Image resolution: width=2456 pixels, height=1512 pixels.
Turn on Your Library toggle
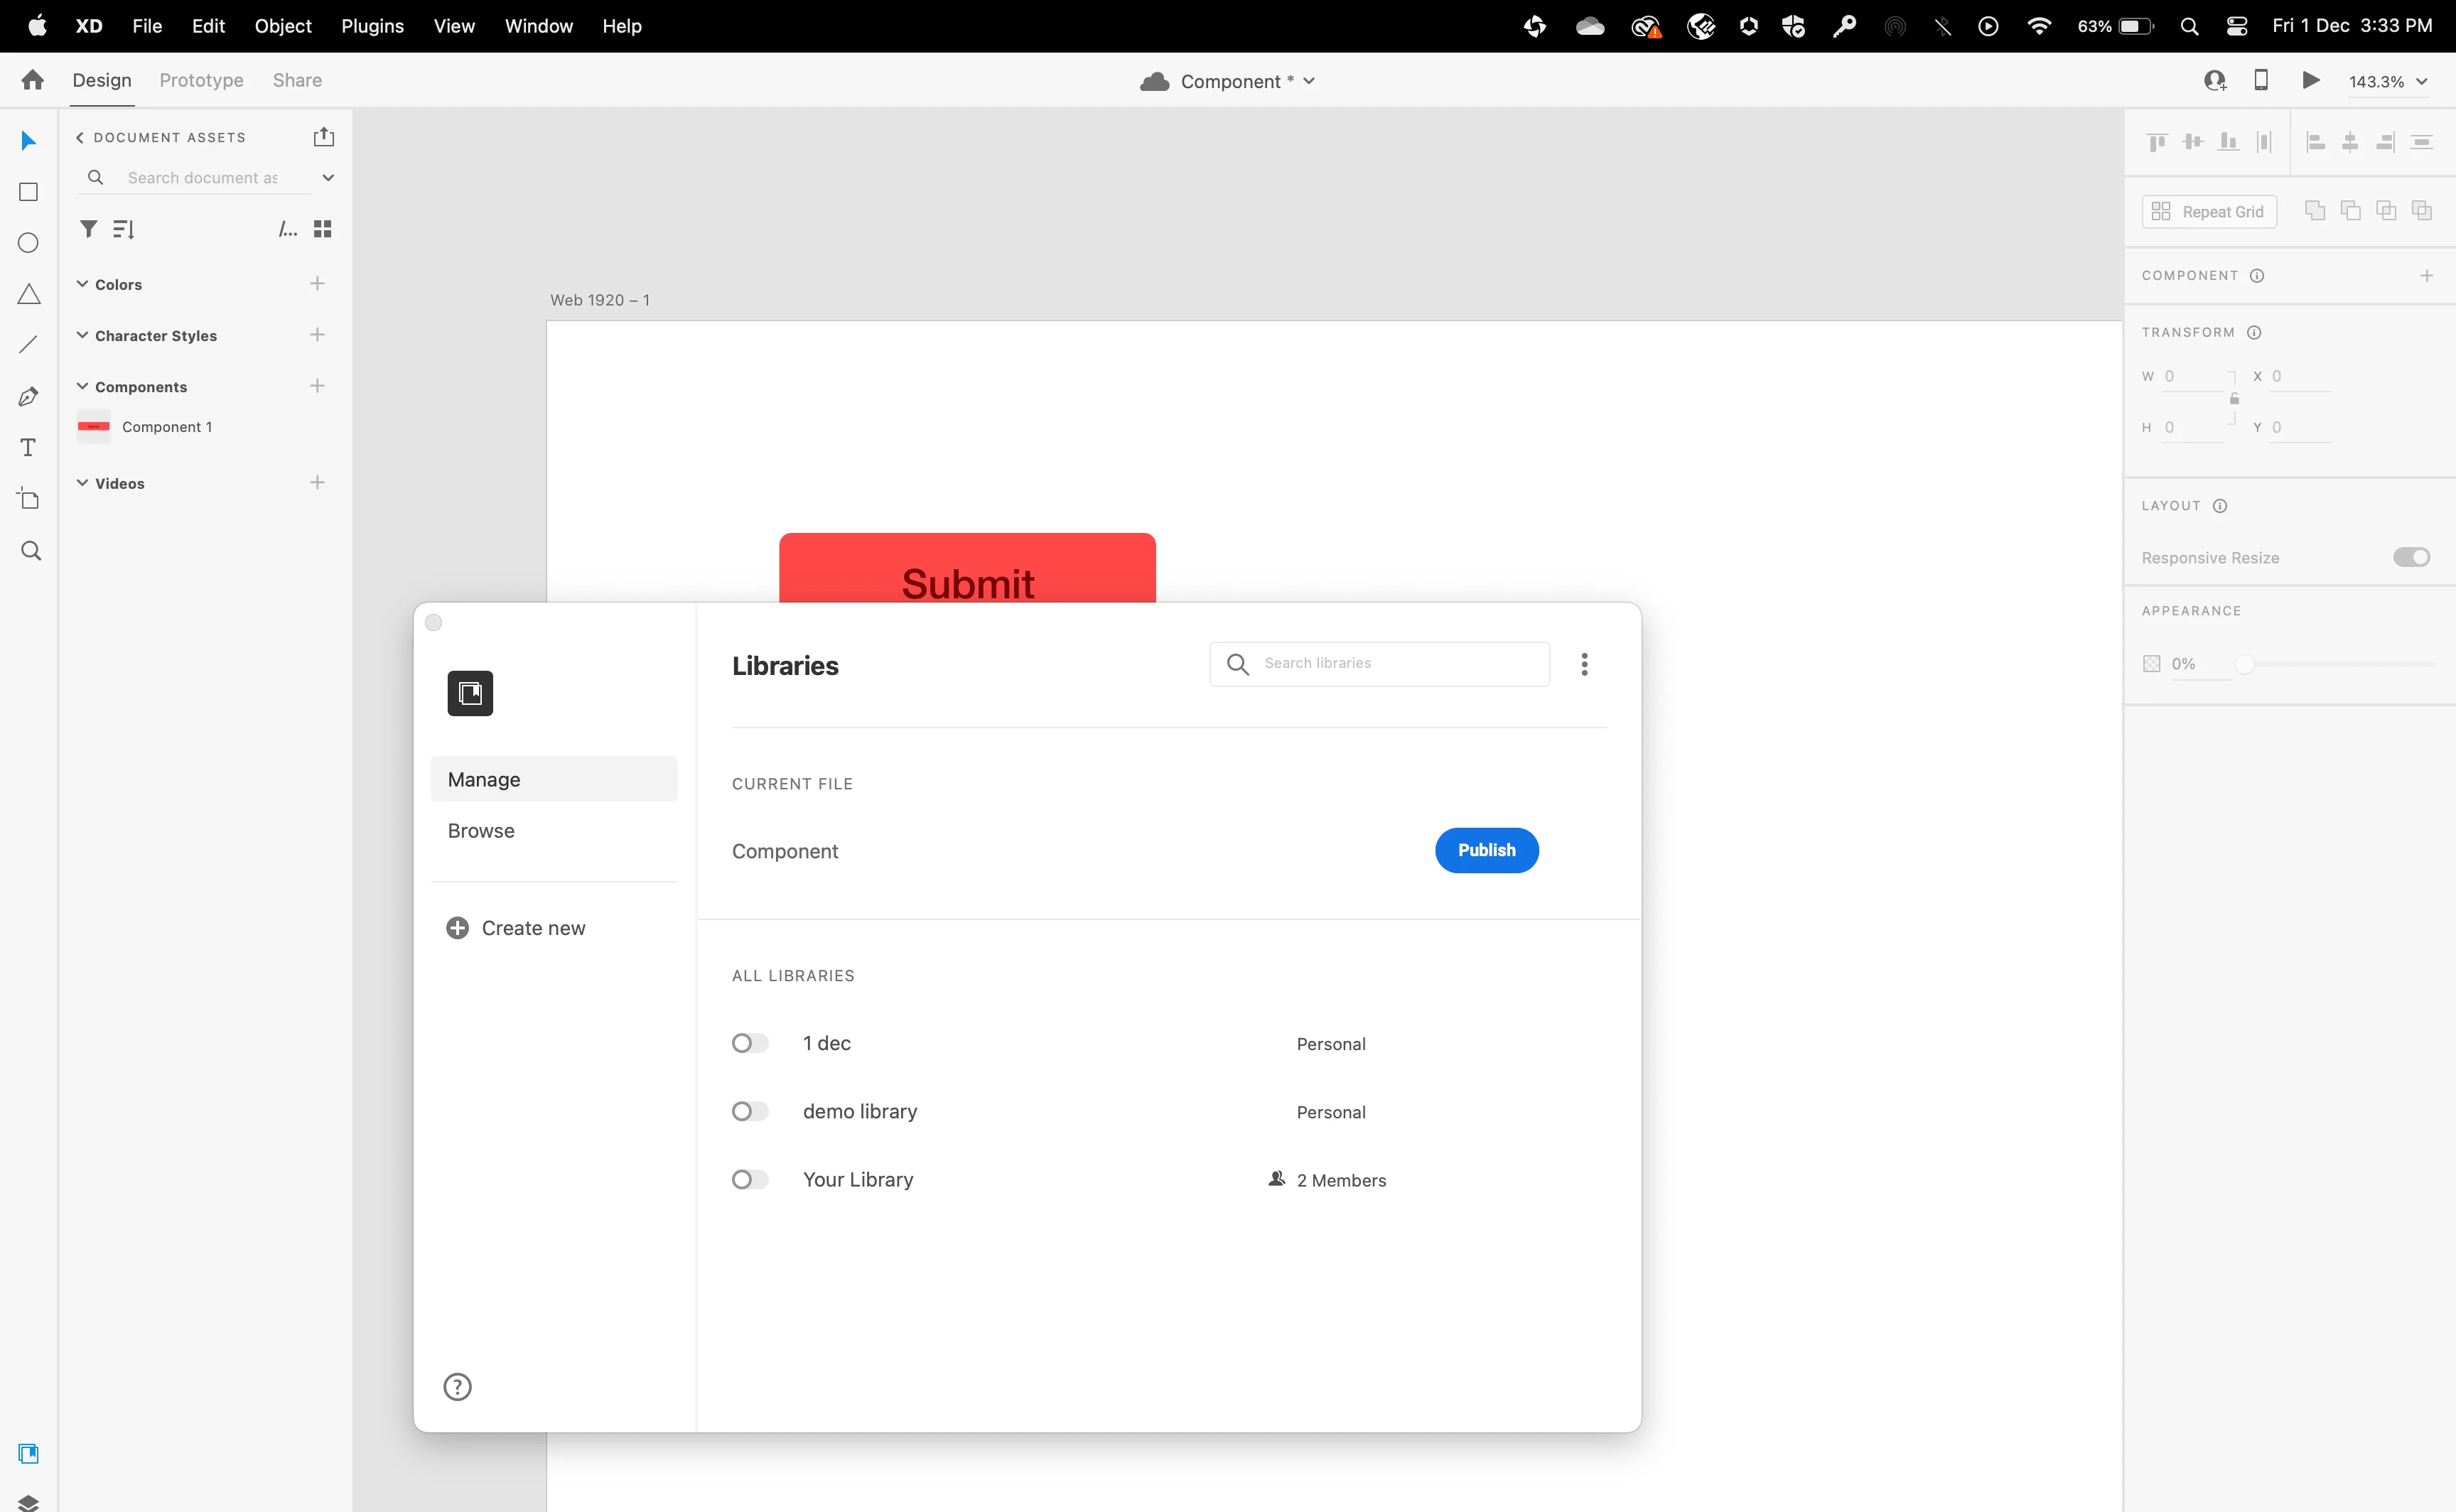coord(750,1180)
